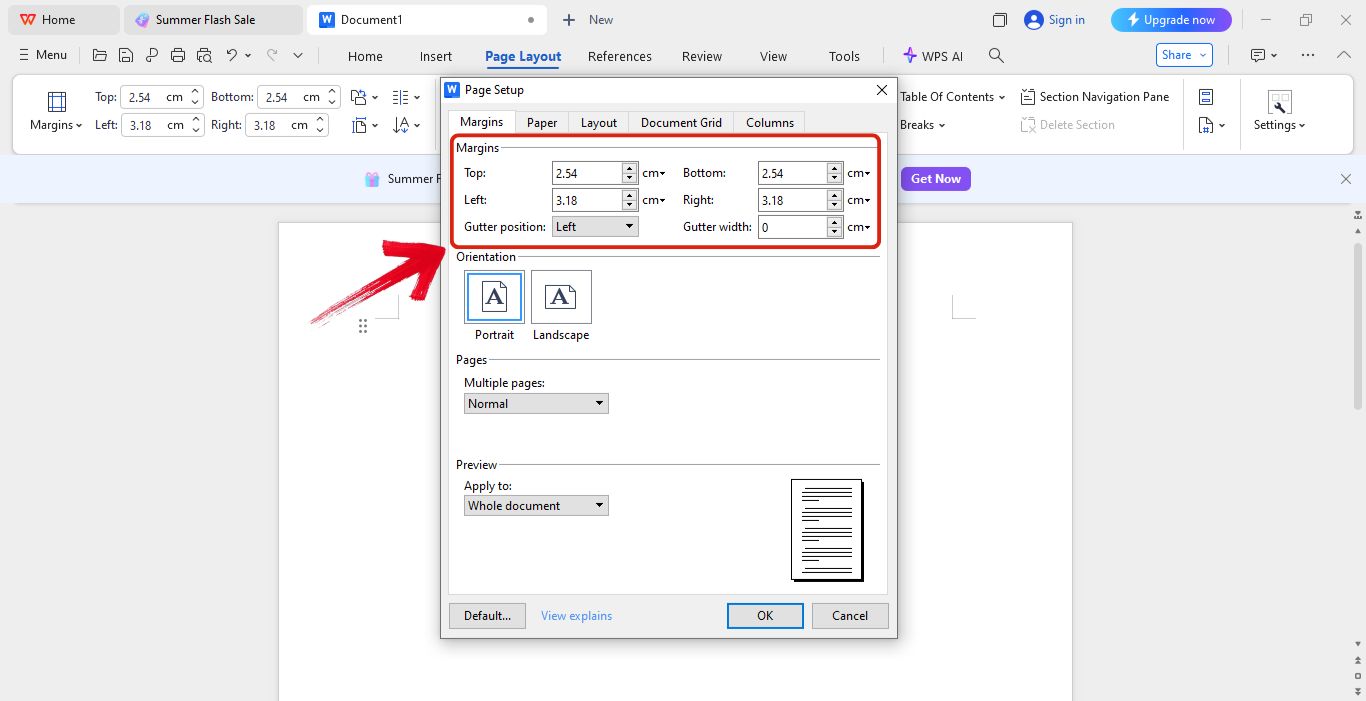Click the page orientation icon in ribbon
This screenshot has width=1366, height=701.
point(359,97)
